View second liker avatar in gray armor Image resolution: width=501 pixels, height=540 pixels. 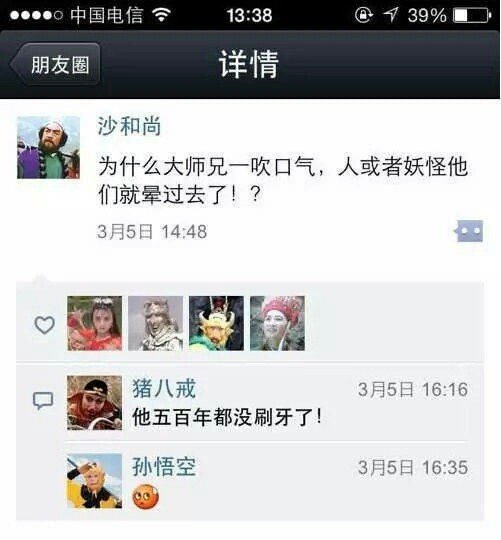[x=156, y=323]
